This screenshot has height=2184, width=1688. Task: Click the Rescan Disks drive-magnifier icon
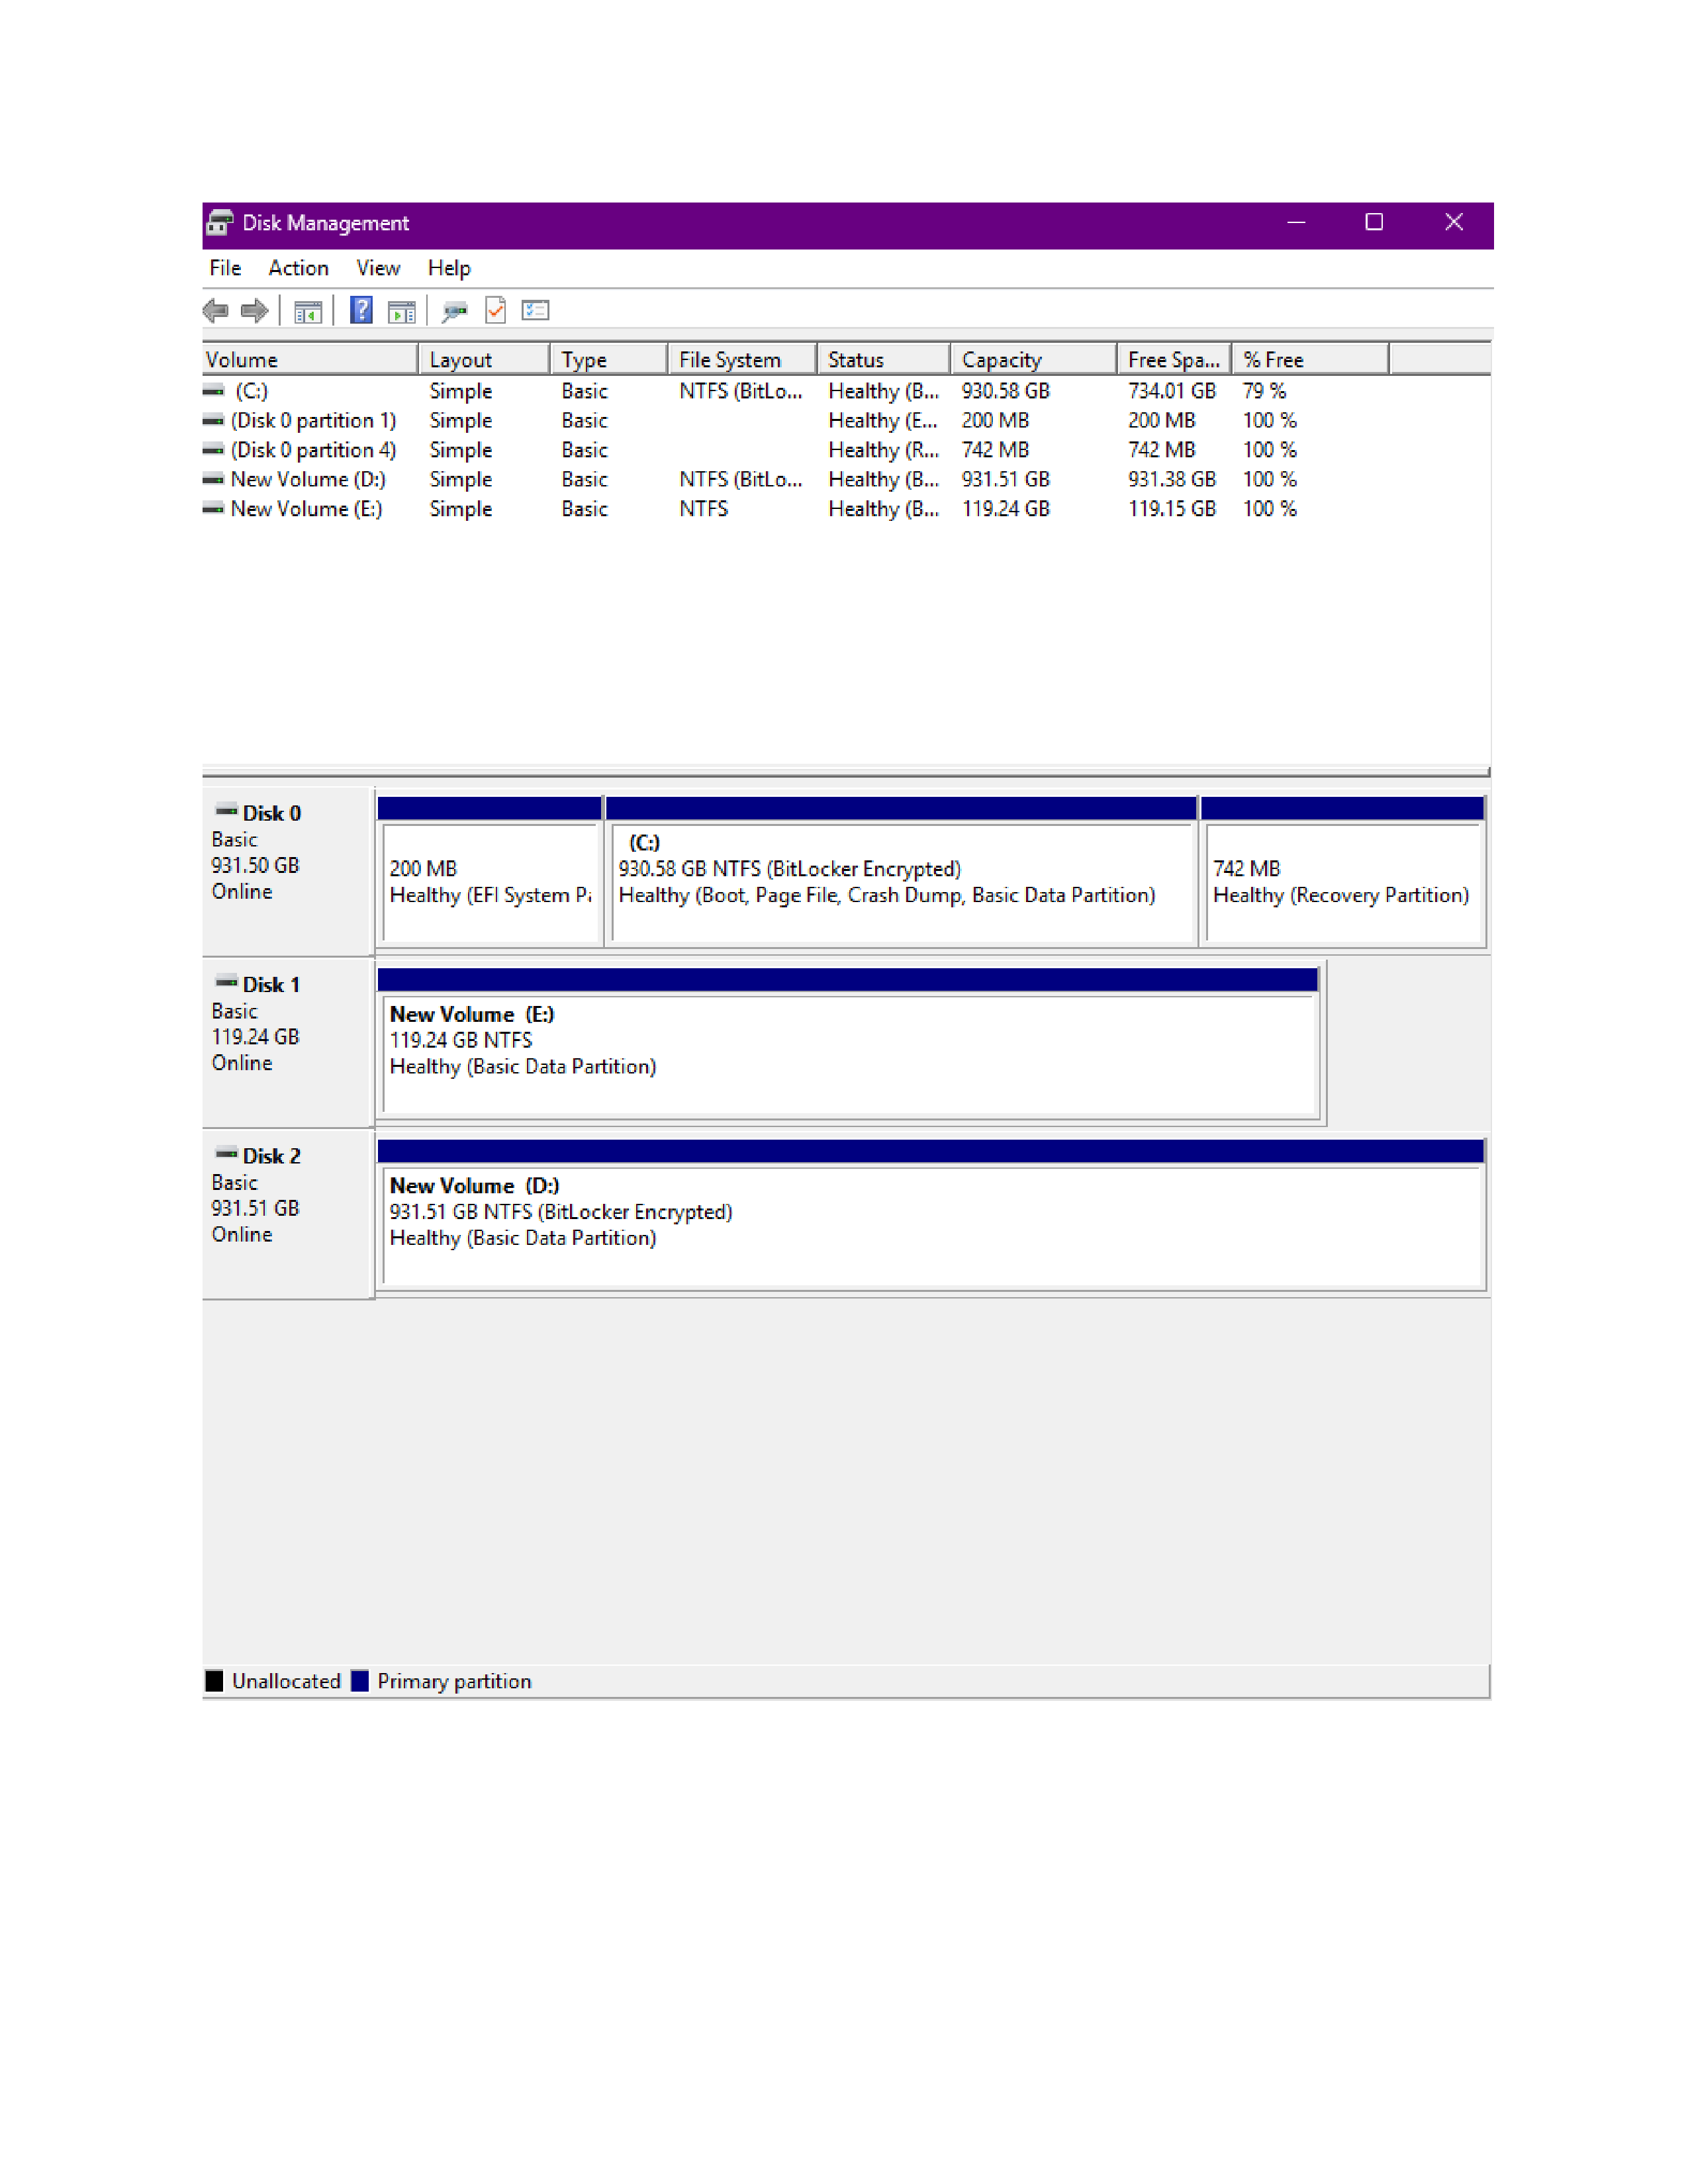[455, 312]
